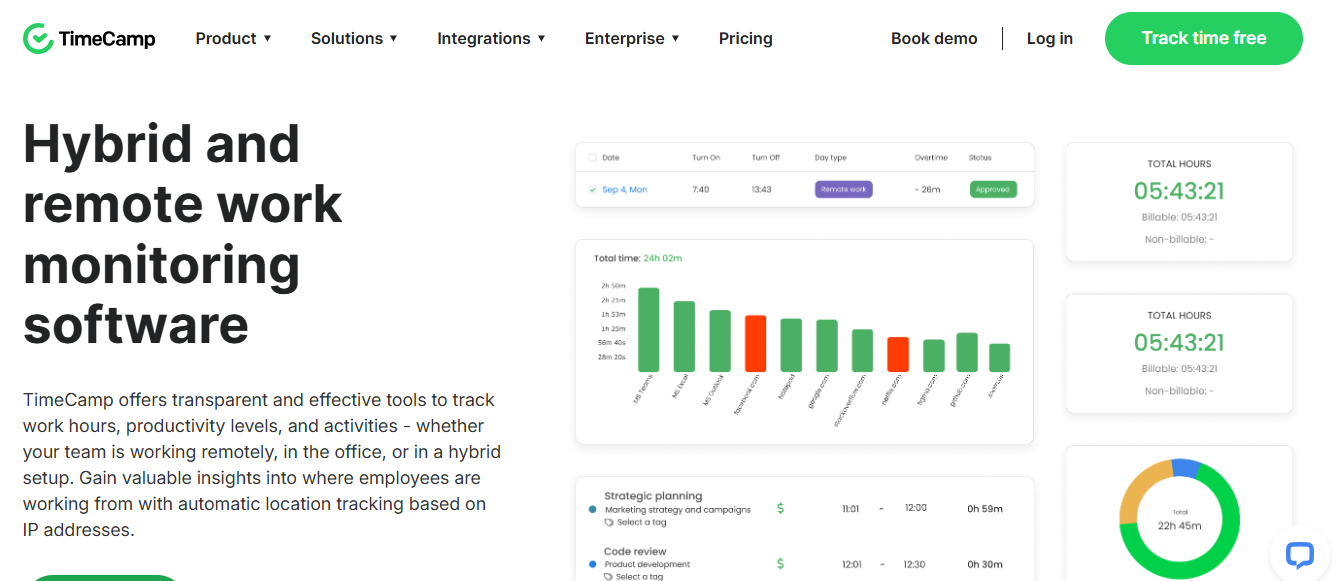Click the Turn Off time 13:43

coord(764,189)
